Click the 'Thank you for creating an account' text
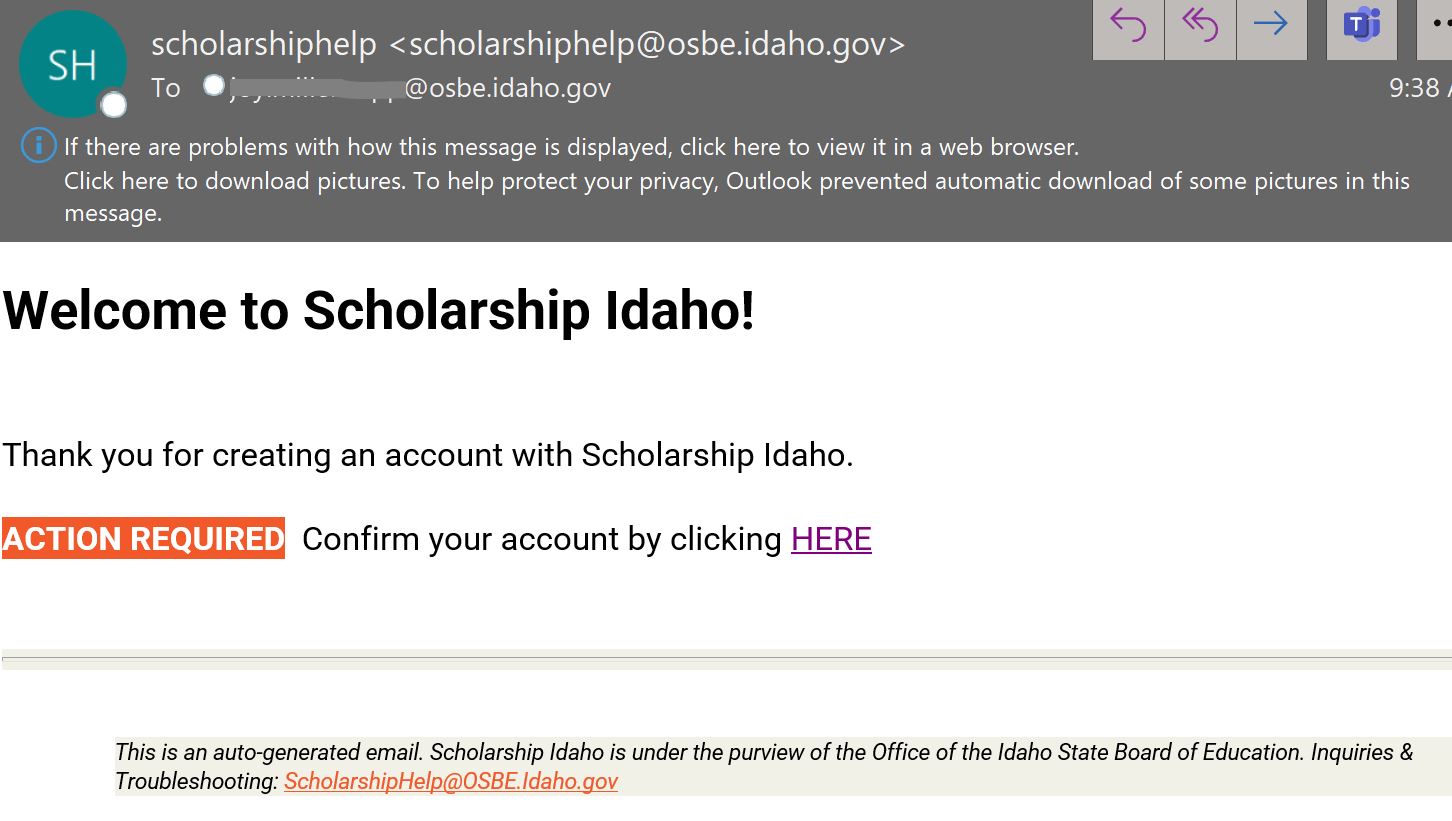1452x821 pixels. coord(427,455)
